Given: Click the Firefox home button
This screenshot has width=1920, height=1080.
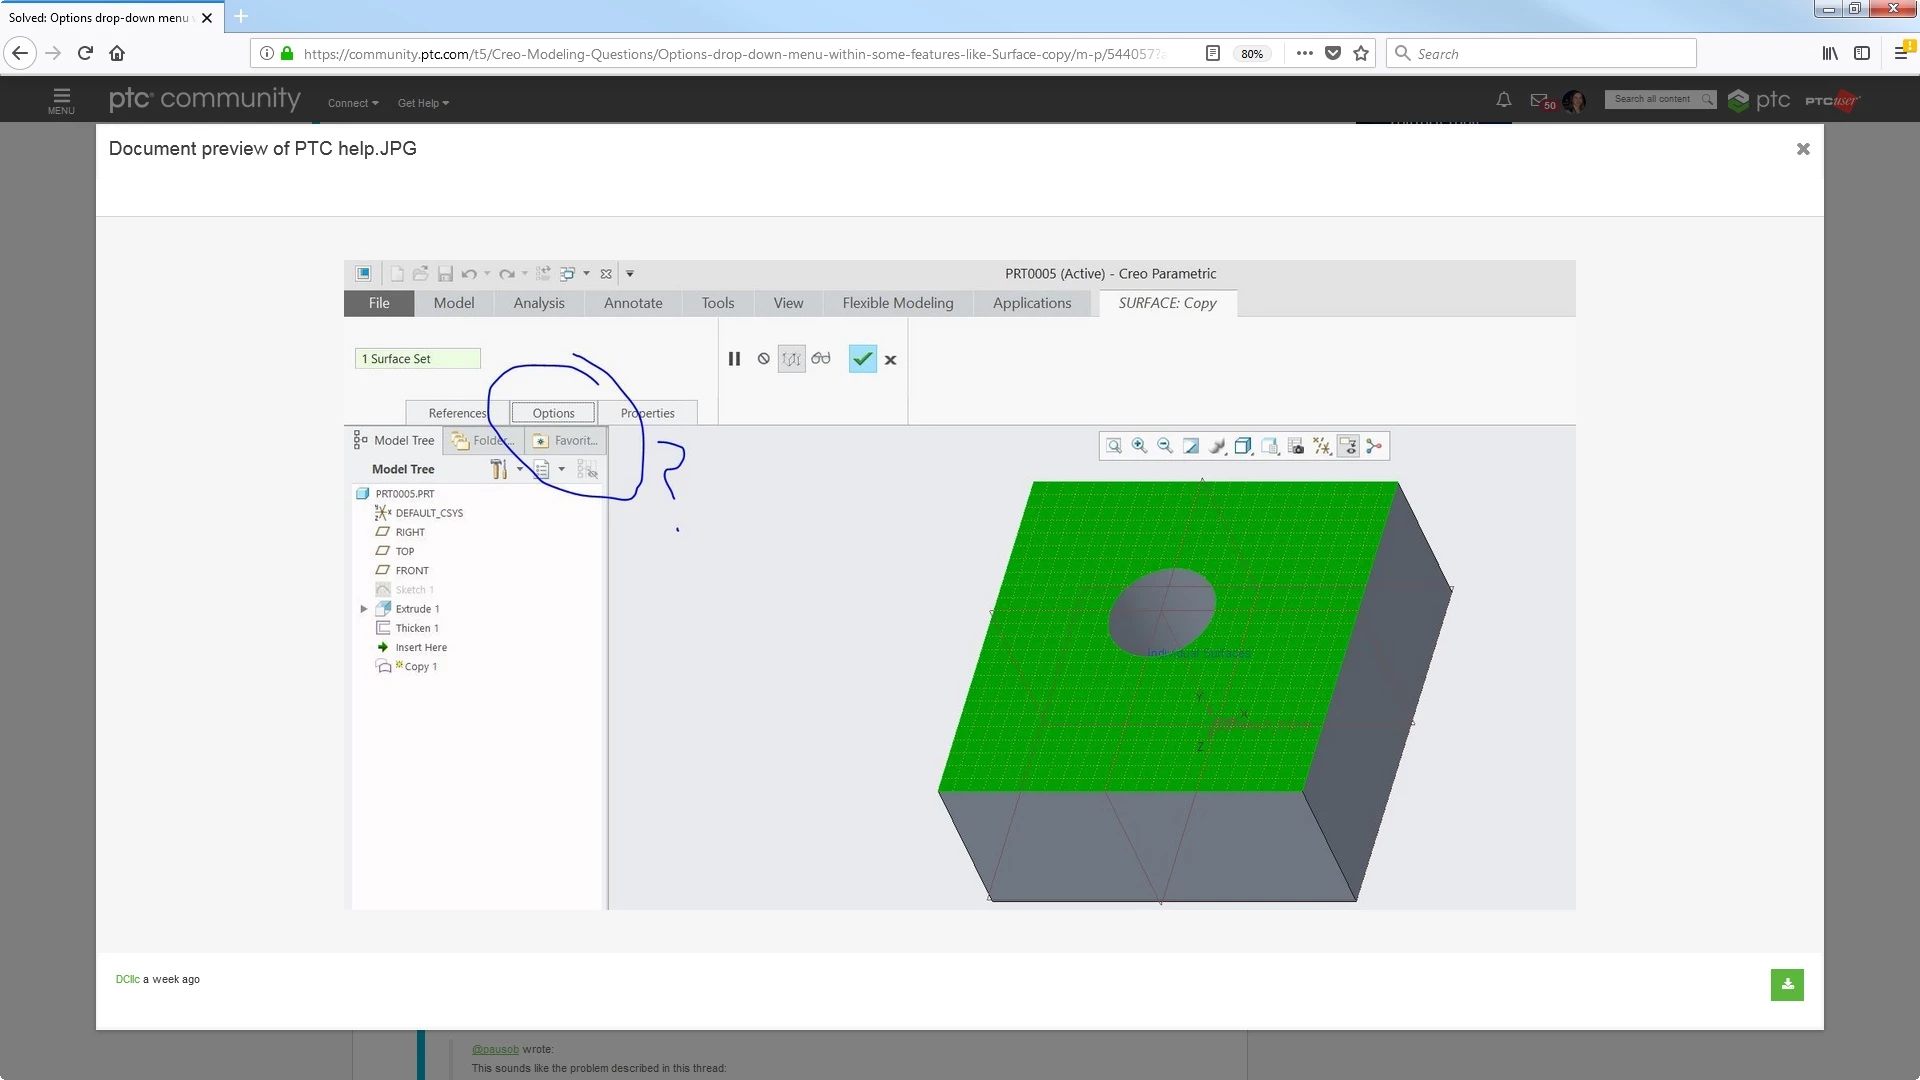Looking at the screenshot, I should click(x=117, y=54).
